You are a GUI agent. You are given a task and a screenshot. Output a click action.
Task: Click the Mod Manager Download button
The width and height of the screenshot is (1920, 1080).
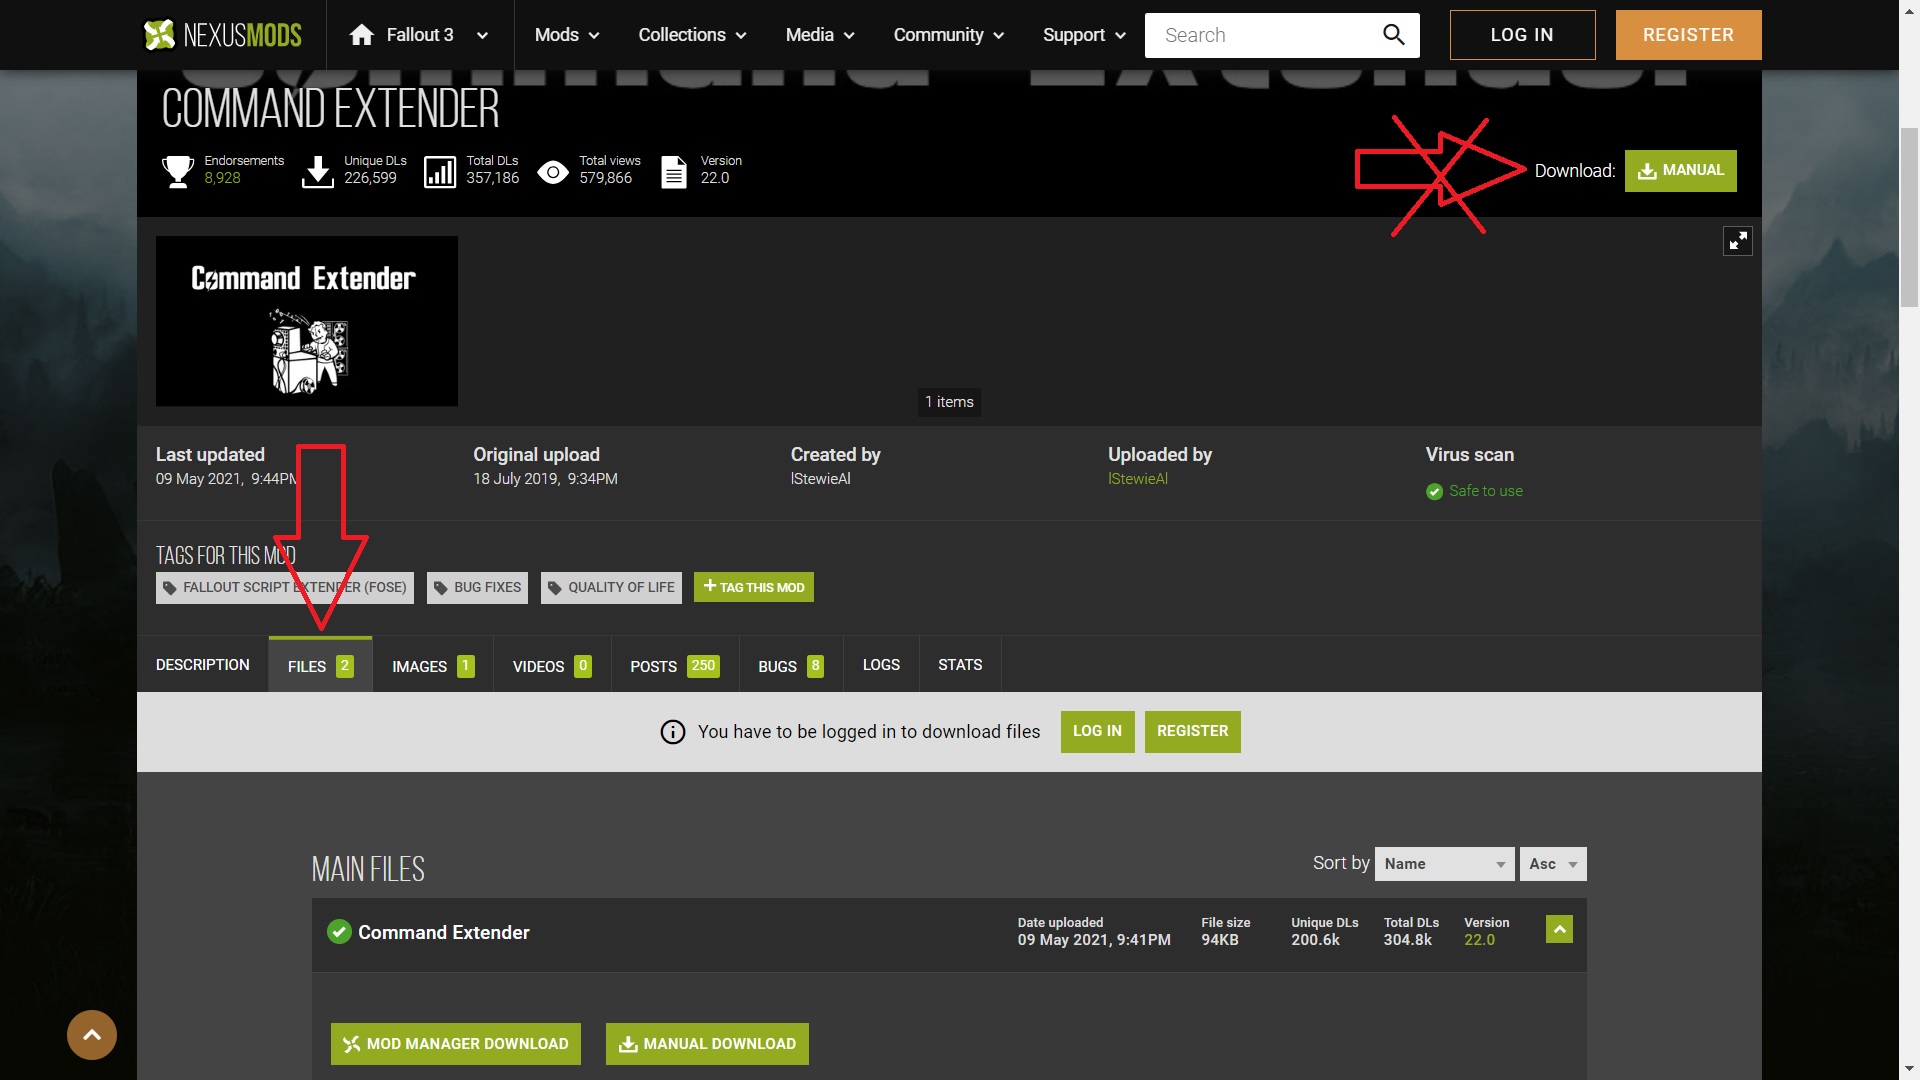(x=456, y=1044)
